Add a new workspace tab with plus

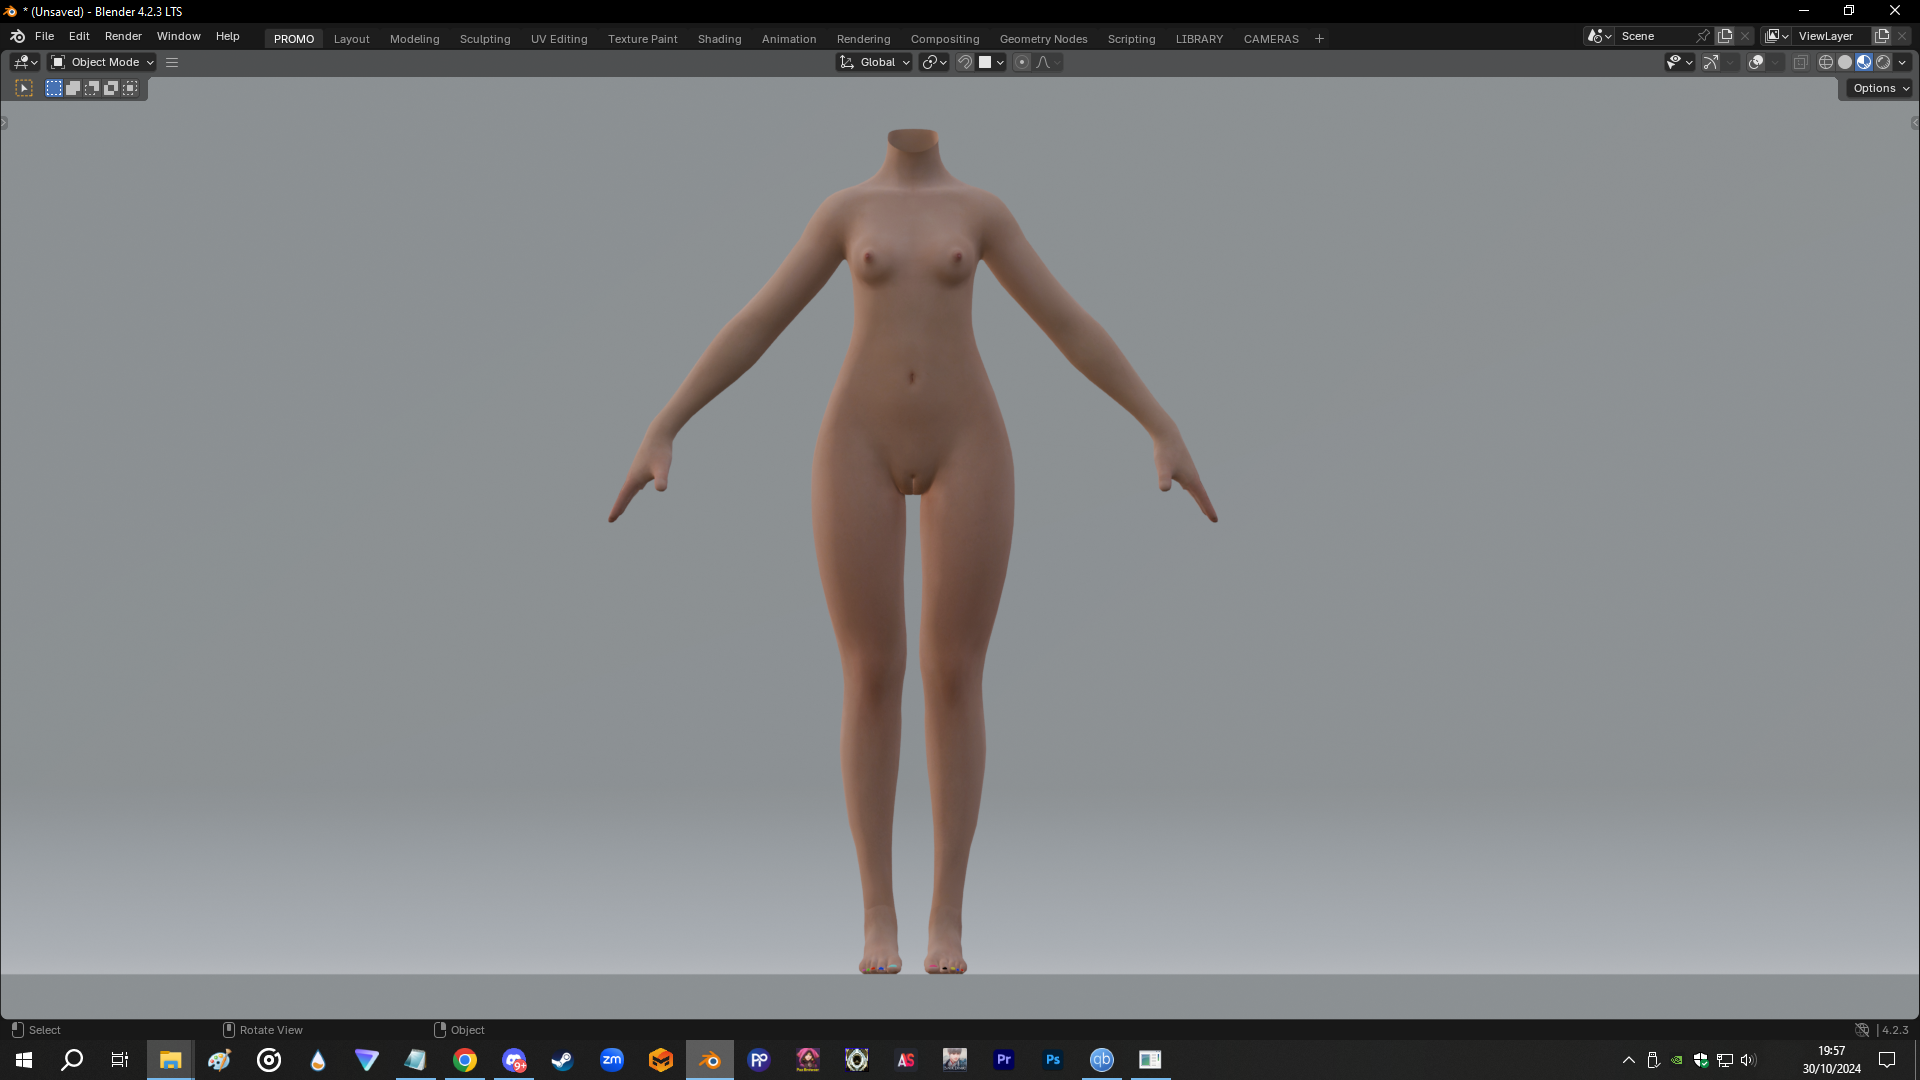[x=1319, y=39]
